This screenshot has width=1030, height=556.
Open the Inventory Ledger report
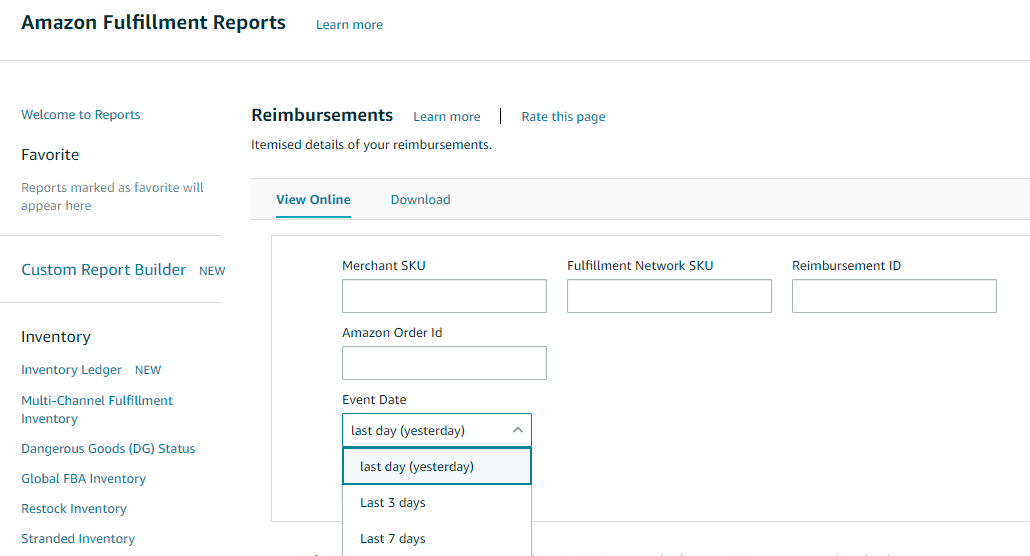click(71, 369)
